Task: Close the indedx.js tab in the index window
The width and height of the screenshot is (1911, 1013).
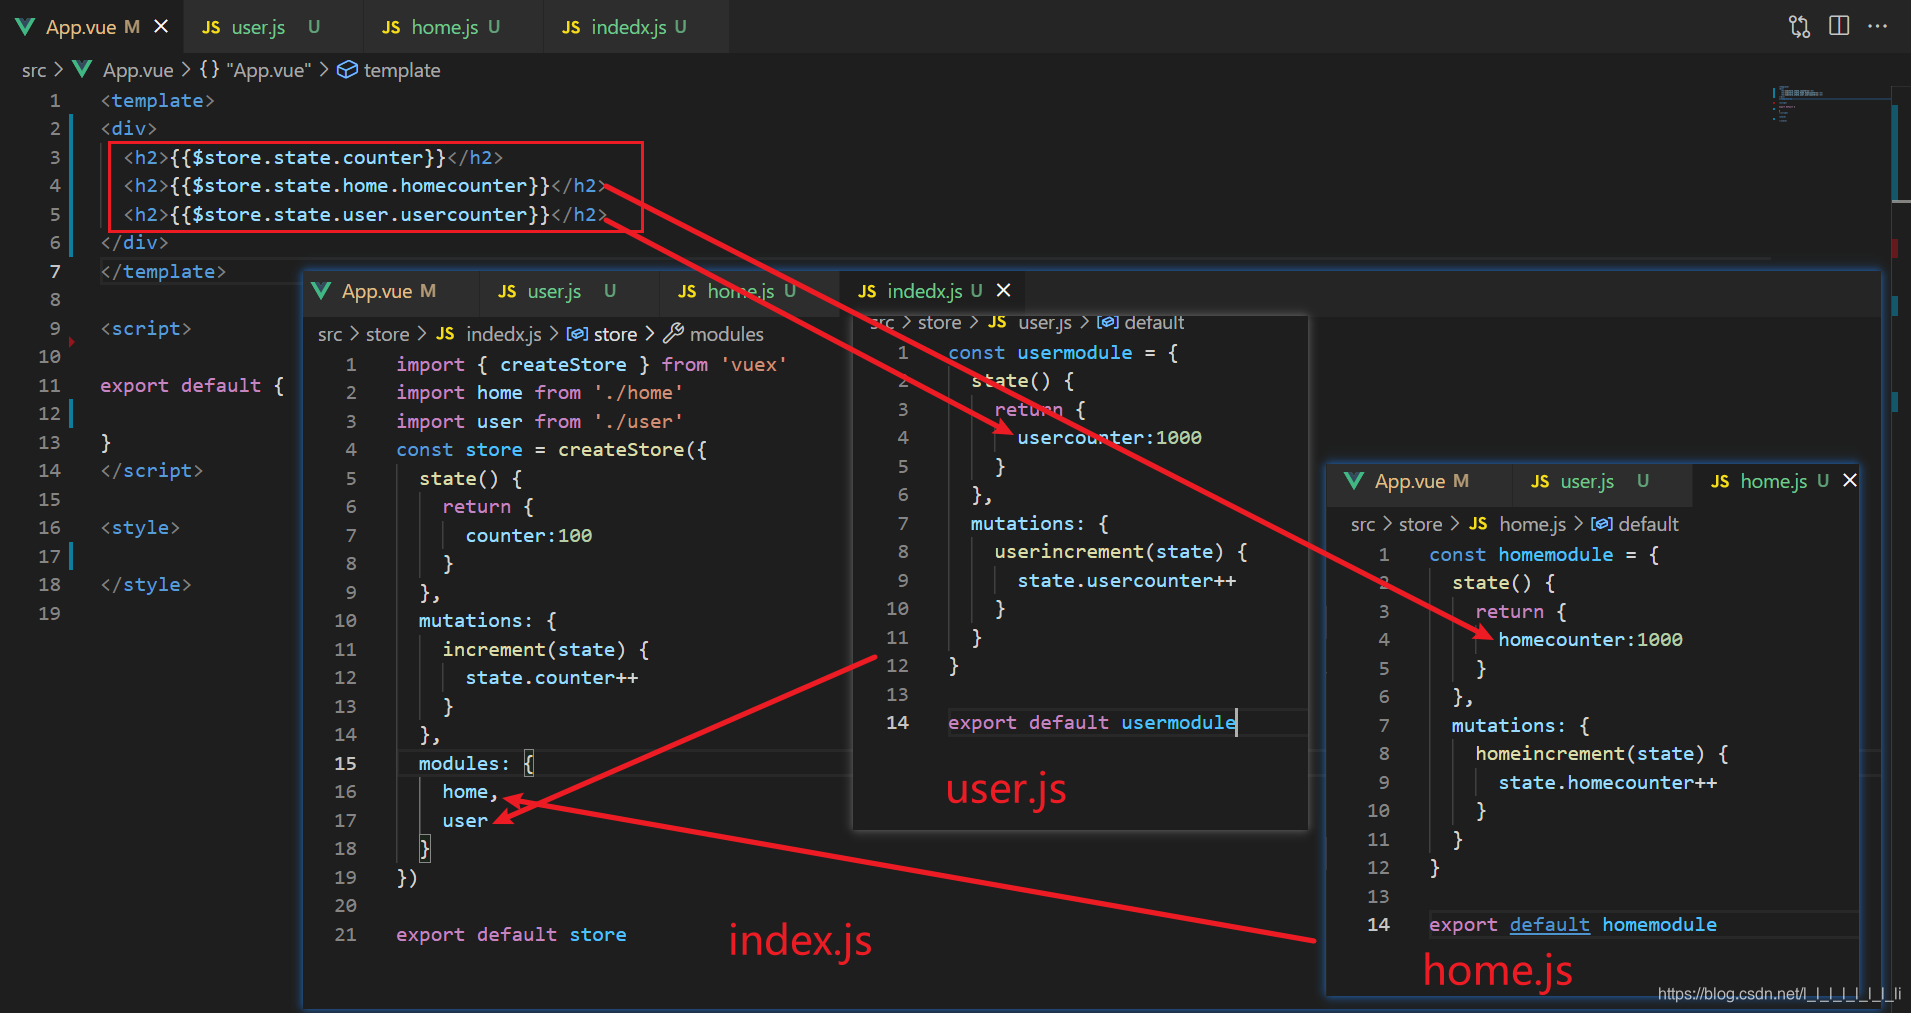Action: [1004, 290]
